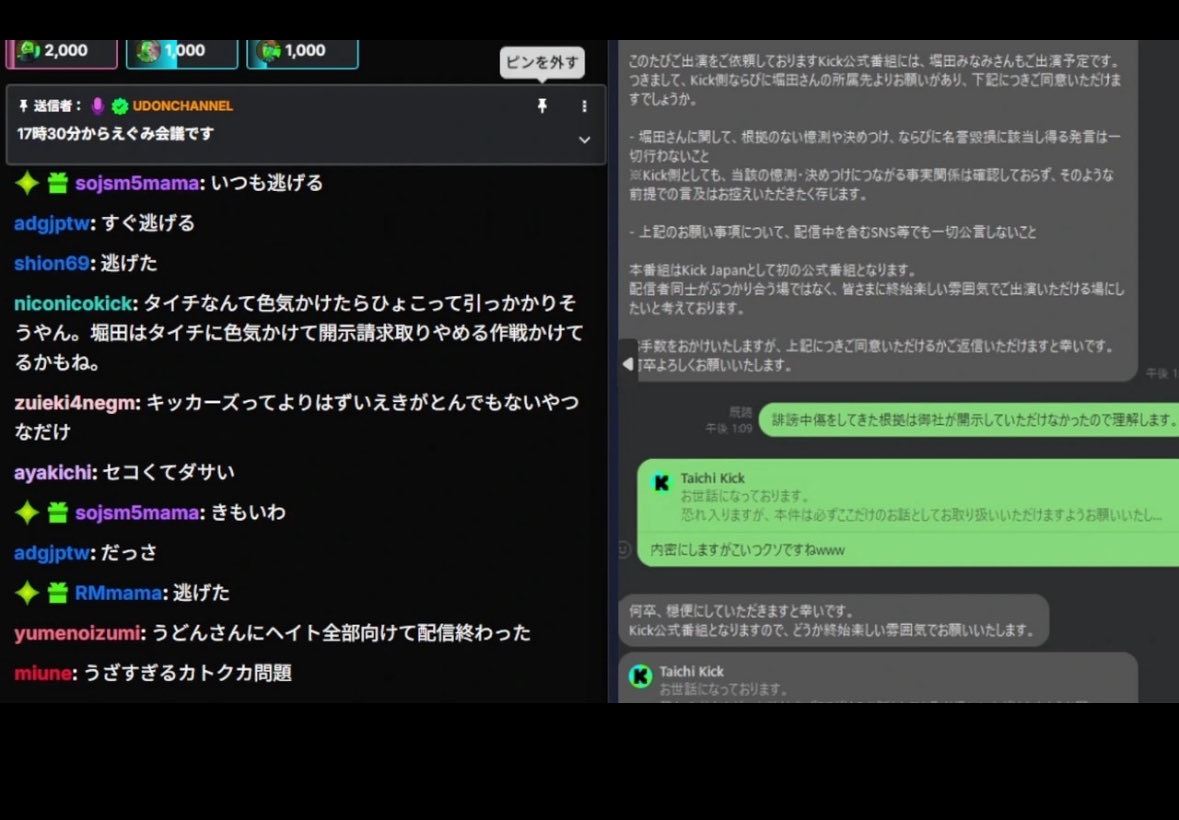This screenshot has height=820, width=1179.
Task: Click green star badge beside RMmama
Action: pos(27,593)
